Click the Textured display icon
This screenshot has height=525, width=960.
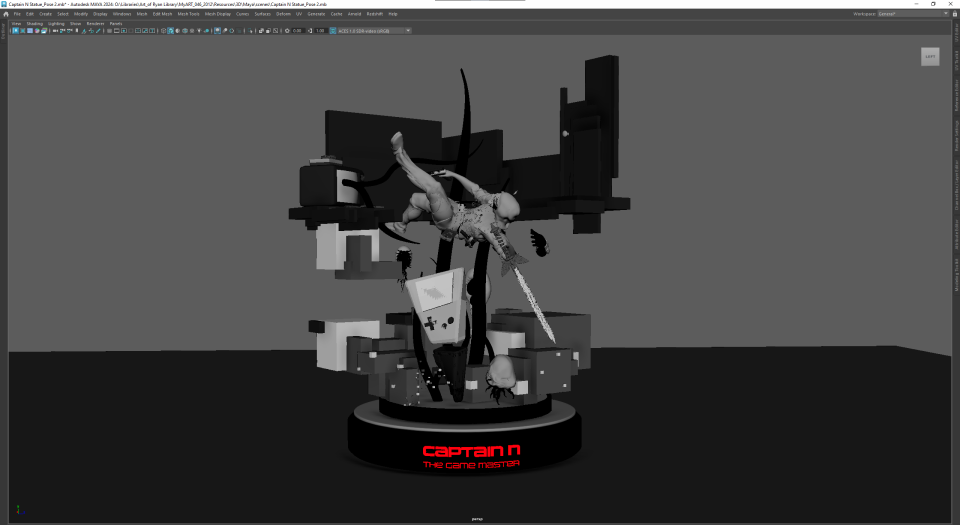(192, 30)
